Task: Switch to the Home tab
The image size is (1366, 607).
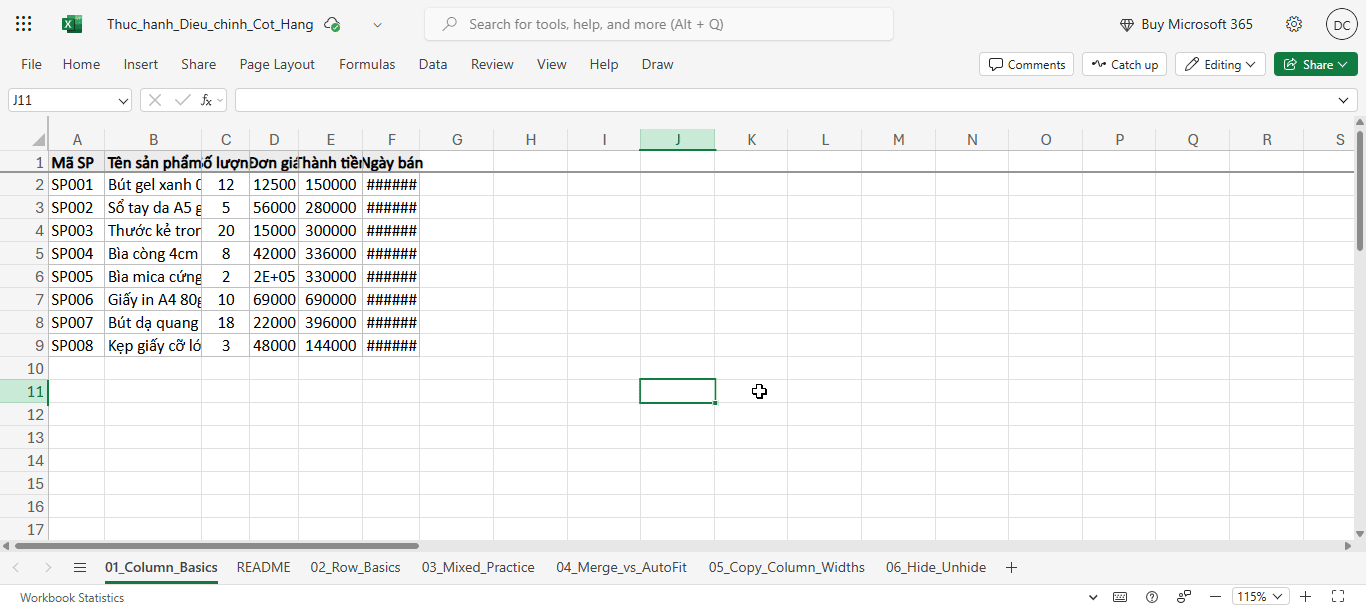Action: (x=81, y=64)
